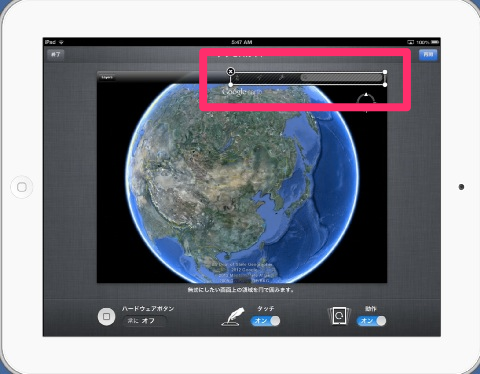Delete the disabled region with its X handle
Image resolution: width=480 pixels, height=374 pixels.
[x=230, y=71]
